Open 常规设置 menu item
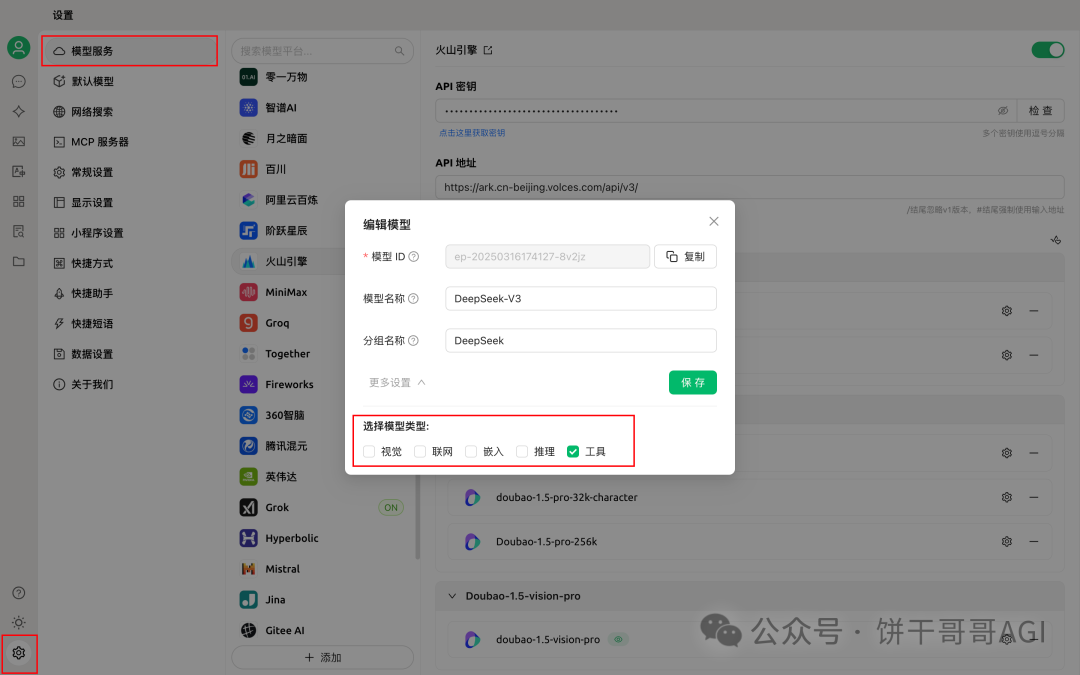1080x675 pixels. click(x=129, y=172)
